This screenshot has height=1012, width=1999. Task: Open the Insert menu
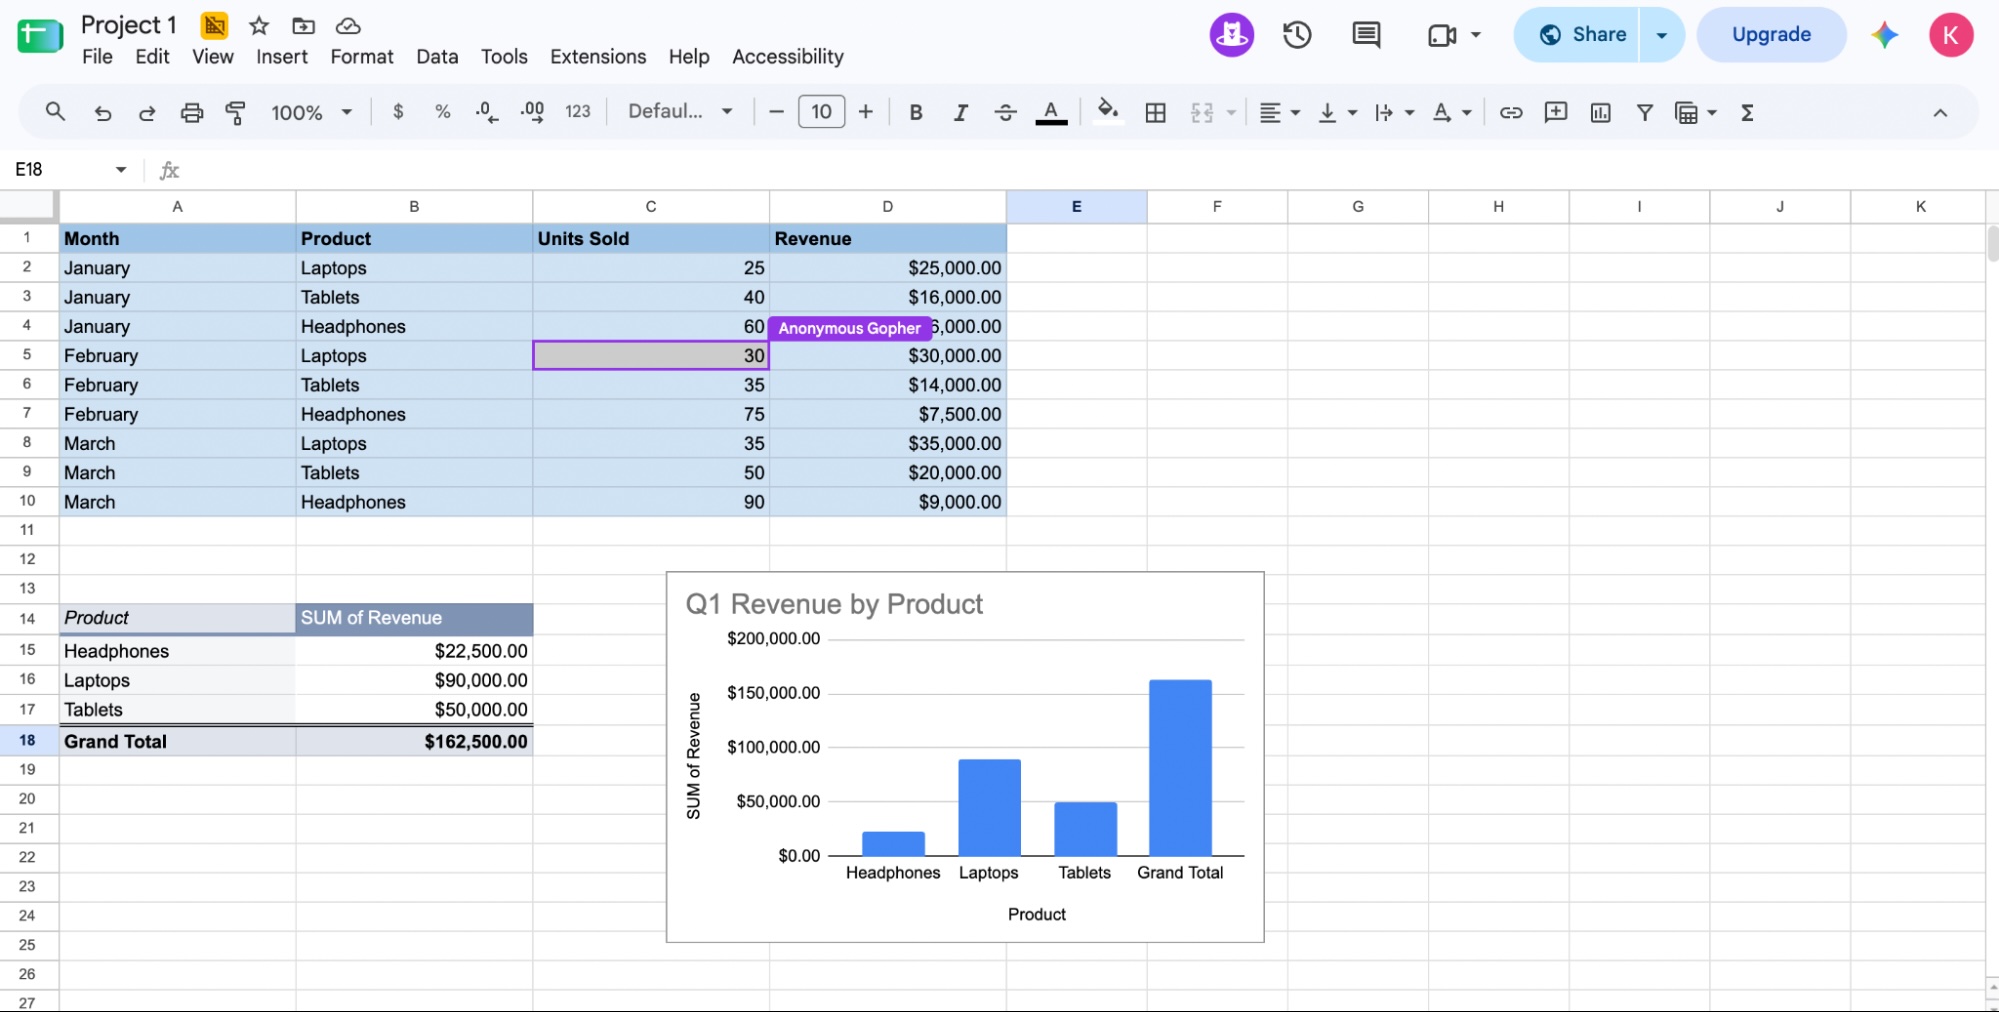(x=282, y=57)
